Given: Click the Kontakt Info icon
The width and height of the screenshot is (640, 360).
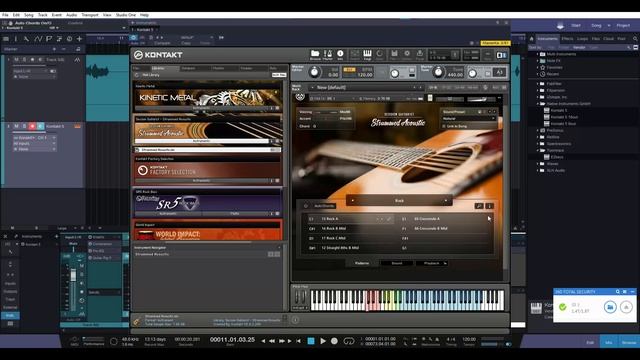Looking at the screenshot, I should click(x=340, y=55).
